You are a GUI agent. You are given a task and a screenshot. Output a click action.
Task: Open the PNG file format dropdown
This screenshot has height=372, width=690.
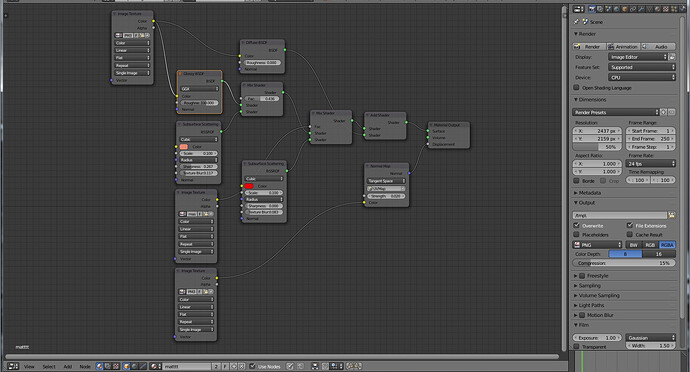click(x=598, y=245)
